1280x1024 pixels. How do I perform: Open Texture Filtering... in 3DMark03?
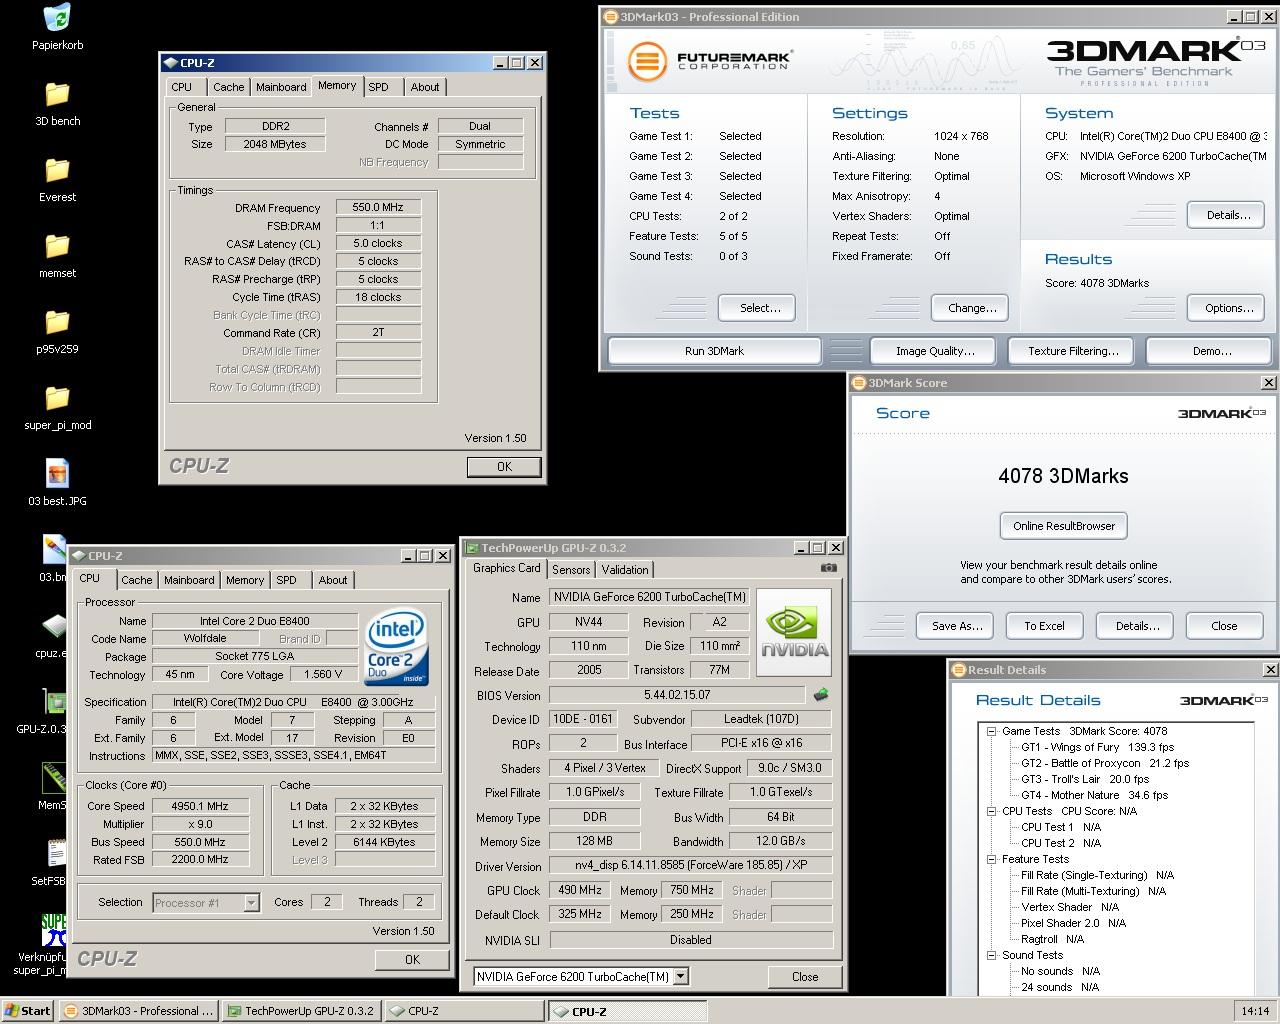click(1073, 351)
